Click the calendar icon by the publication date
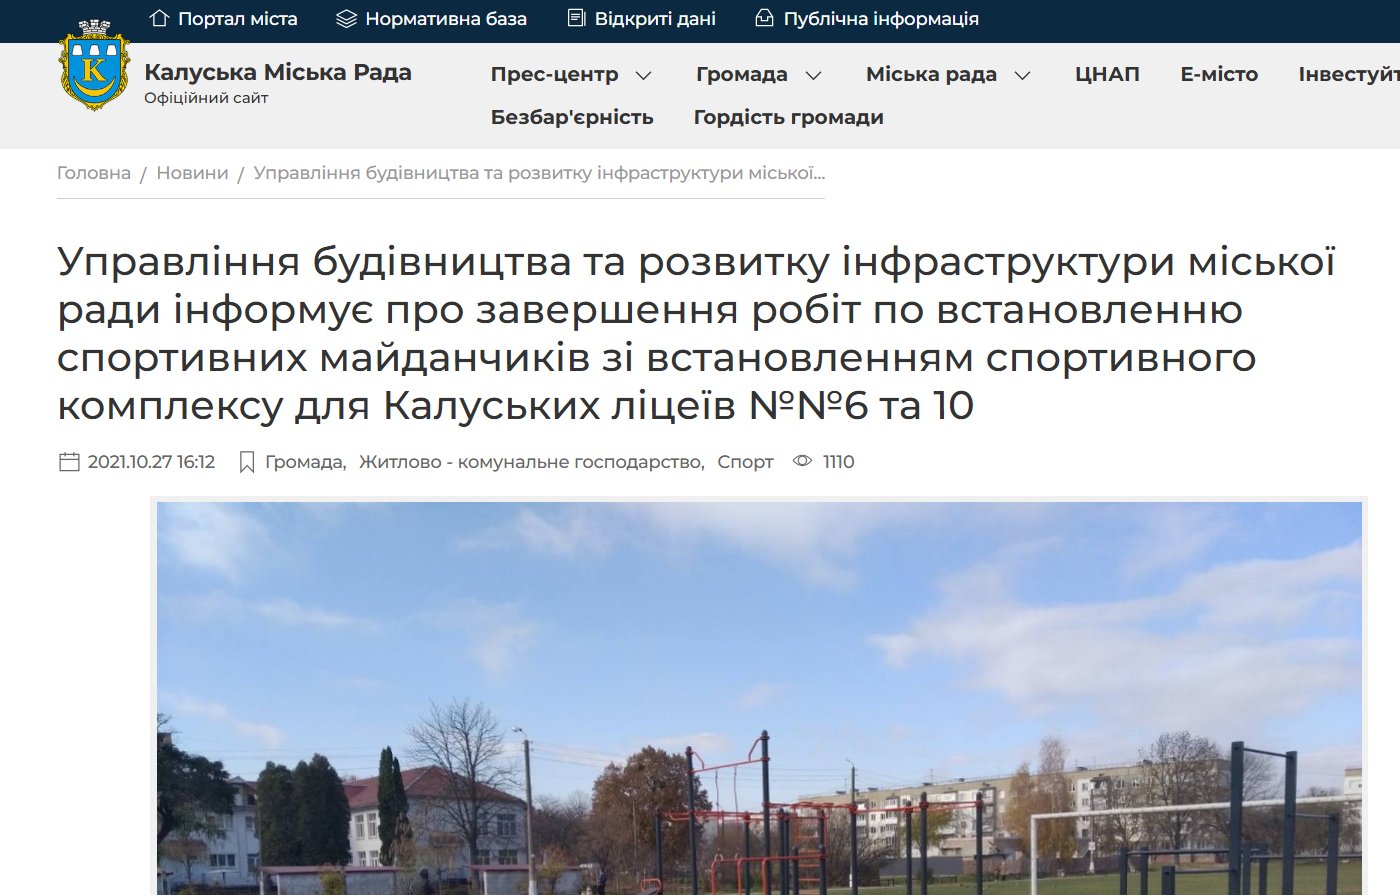This screenshot has height=895, width=1400. coord(69,462)
